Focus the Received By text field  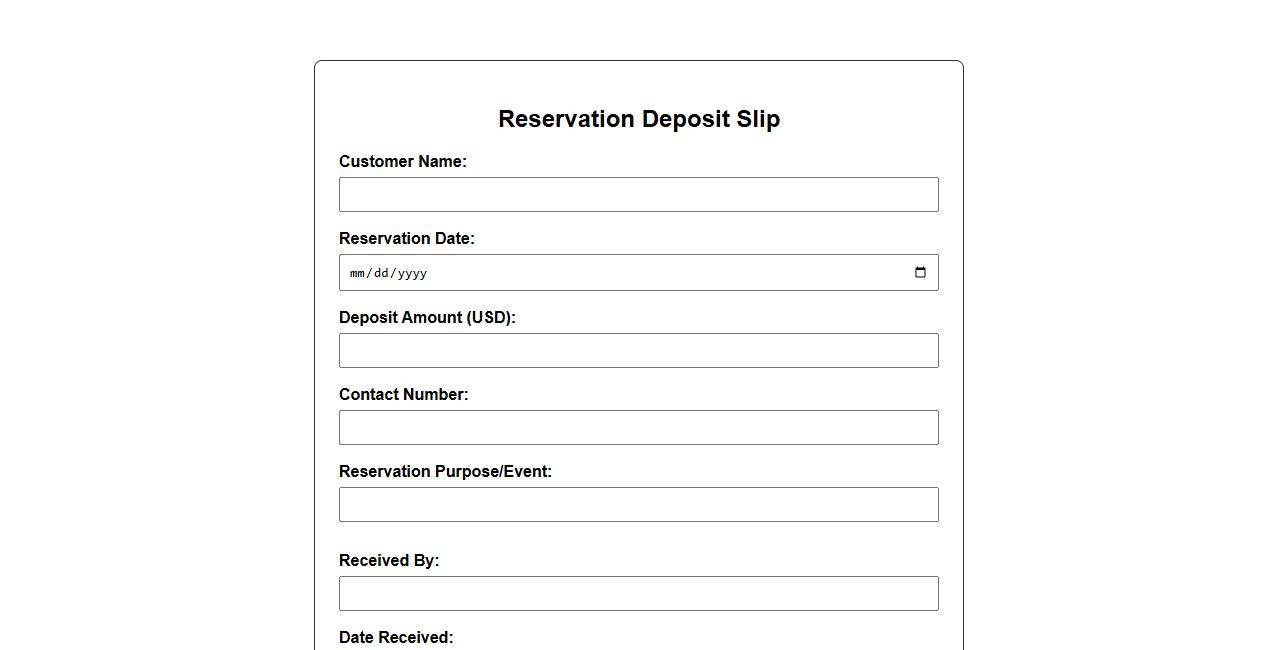click(x=638, y=594)
